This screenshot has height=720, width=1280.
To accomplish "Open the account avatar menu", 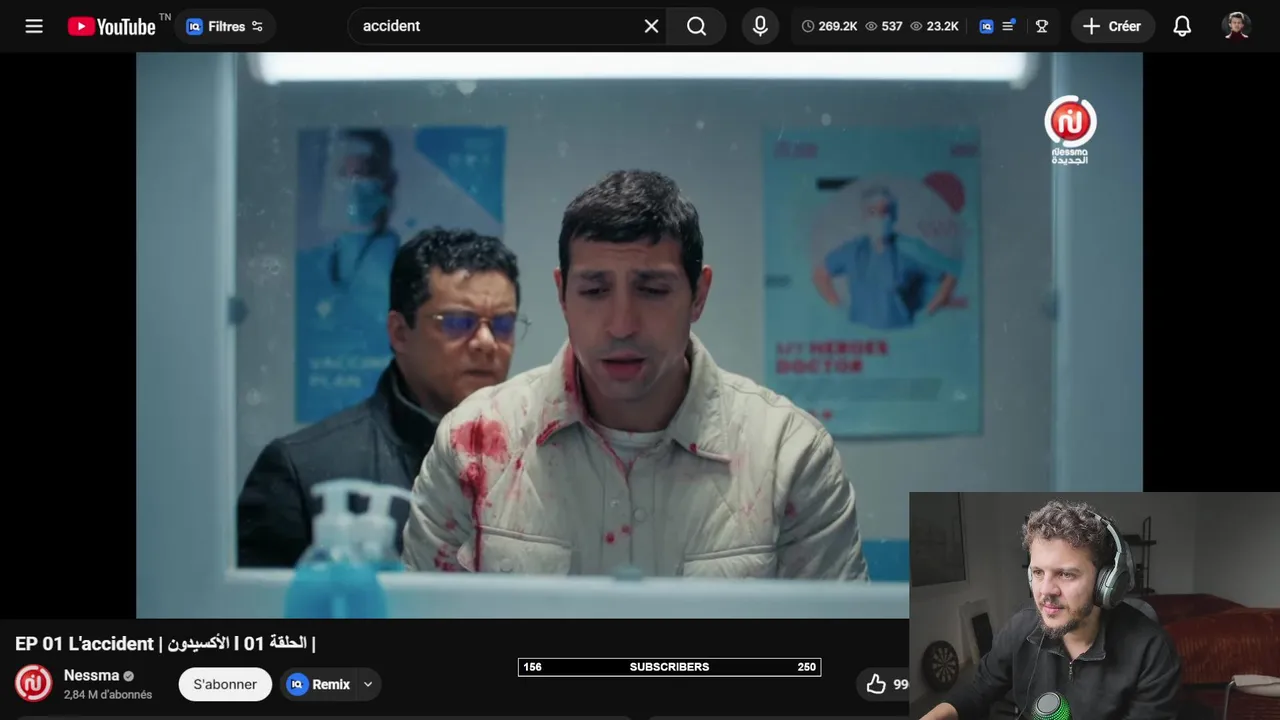I will [x=1237, y=26].
